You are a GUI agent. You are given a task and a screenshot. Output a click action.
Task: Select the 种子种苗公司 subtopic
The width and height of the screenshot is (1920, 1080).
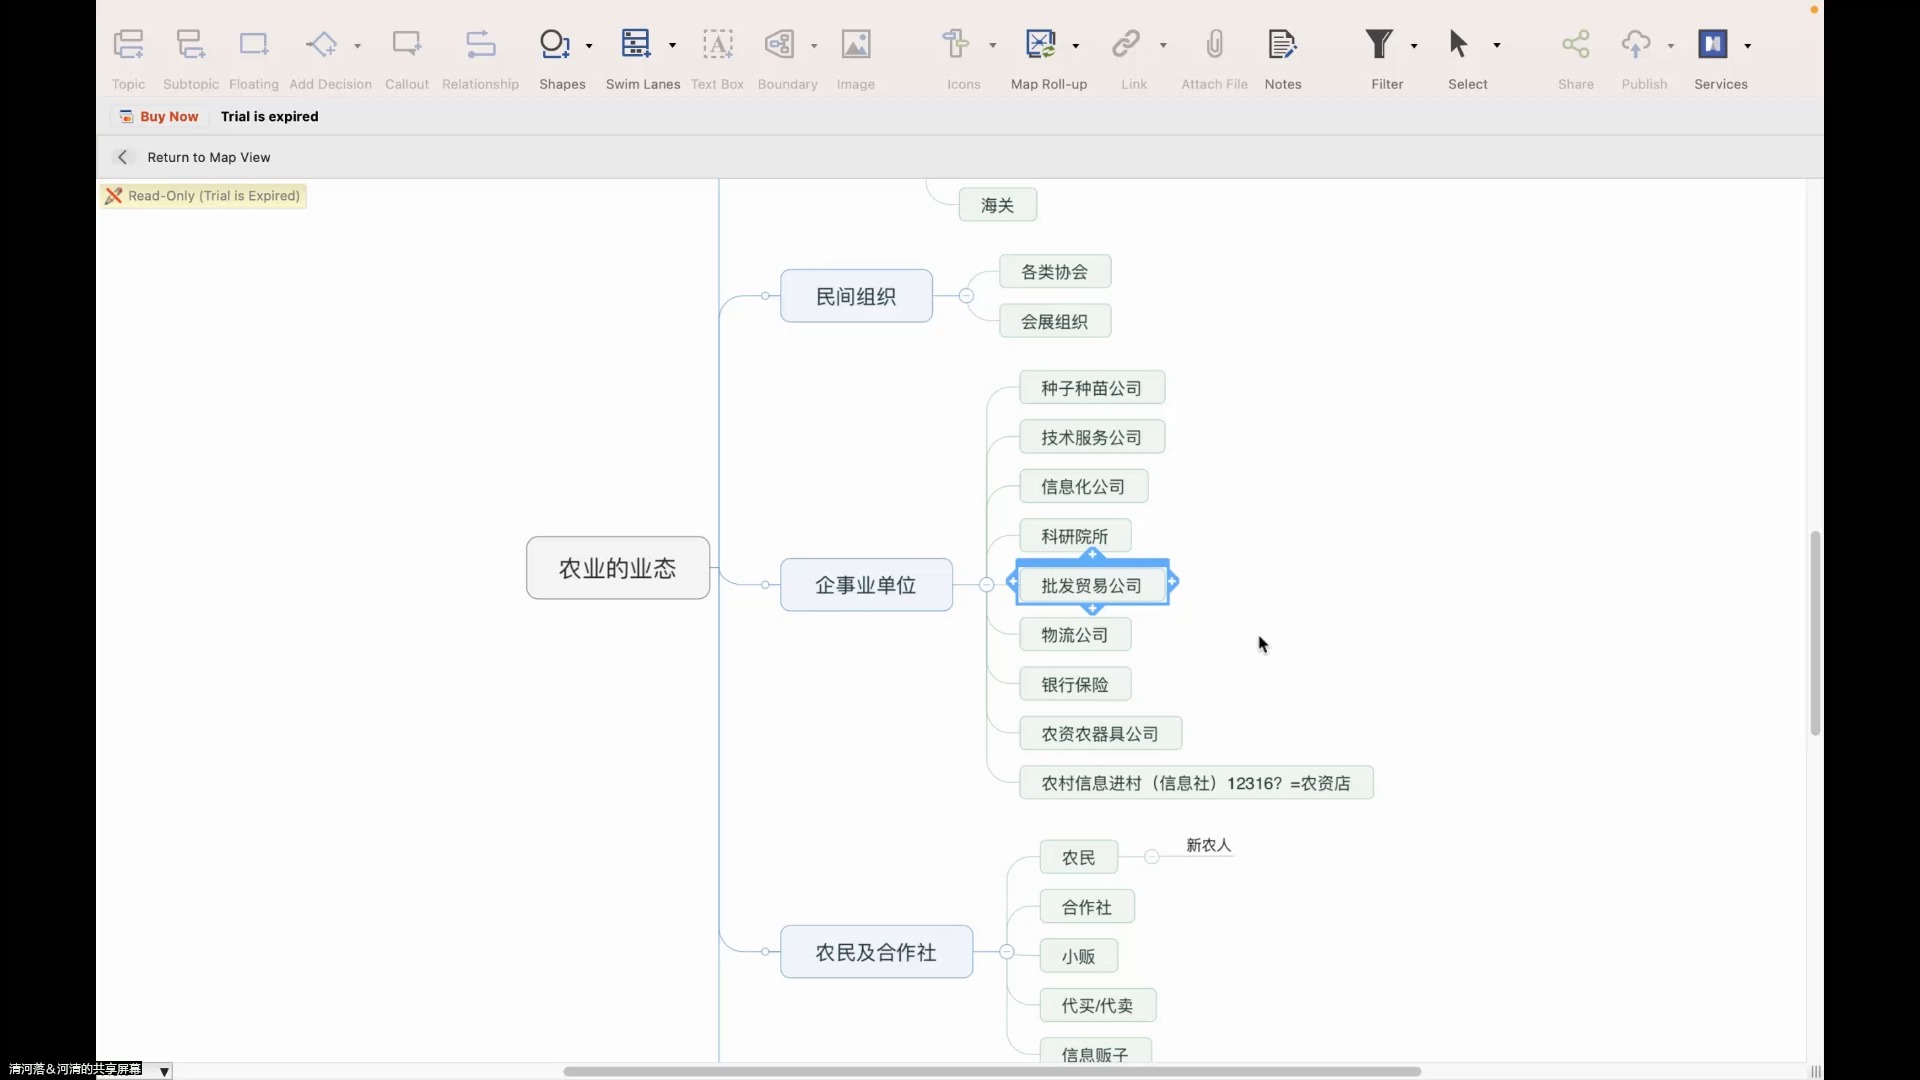pyautogui.click(x=1092, y=388)
